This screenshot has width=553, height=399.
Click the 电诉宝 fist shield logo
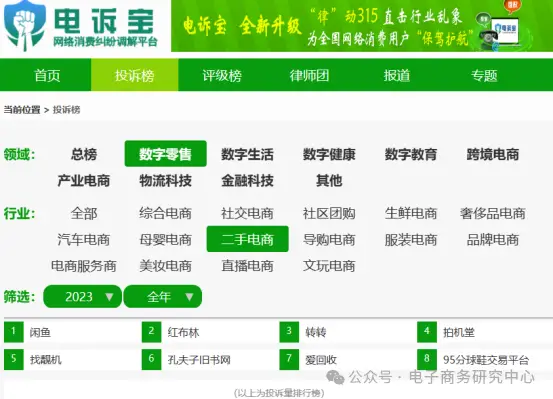point(25,25)
